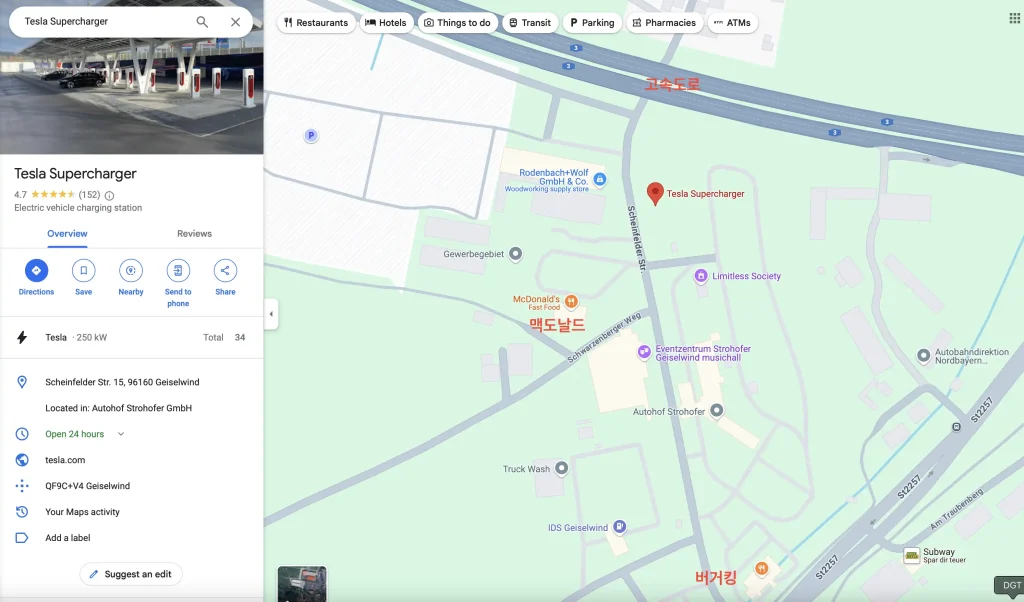
Task: Open the Tesla Supercharger photo
Action: point(131,96)
